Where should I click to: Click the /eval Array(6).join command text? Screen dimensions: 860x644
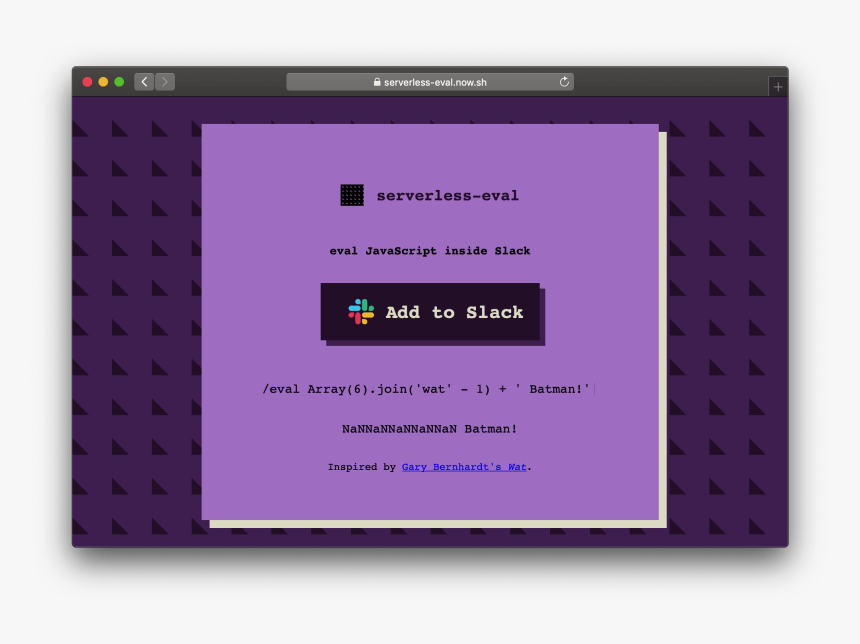coord(426,389)
